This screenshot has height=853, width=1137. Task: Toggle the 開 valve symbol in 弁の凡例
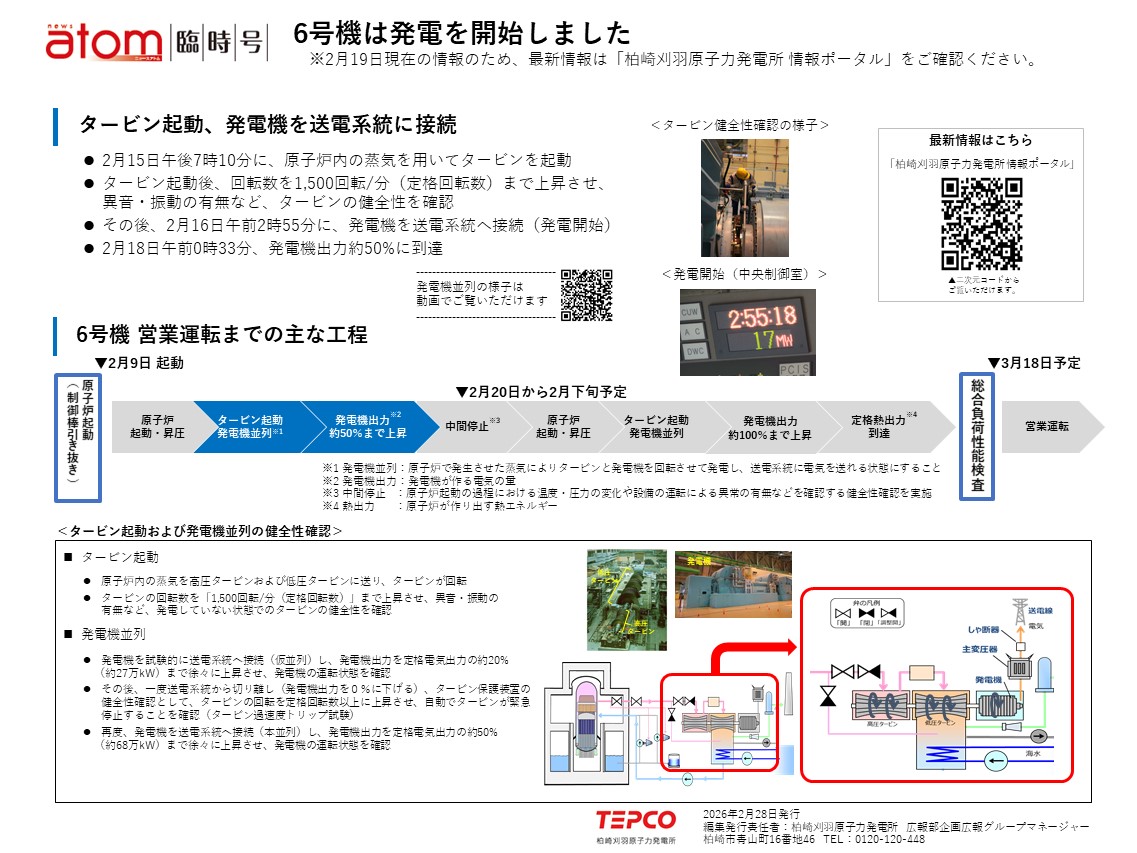point(842,612)
